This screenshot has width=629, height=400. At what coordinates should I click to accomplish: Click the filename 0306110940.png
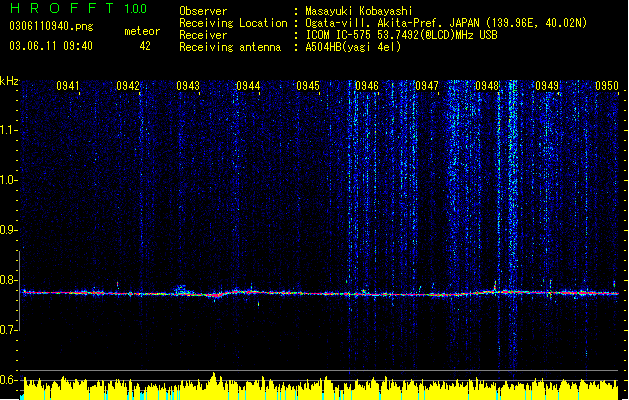(51, 26)
